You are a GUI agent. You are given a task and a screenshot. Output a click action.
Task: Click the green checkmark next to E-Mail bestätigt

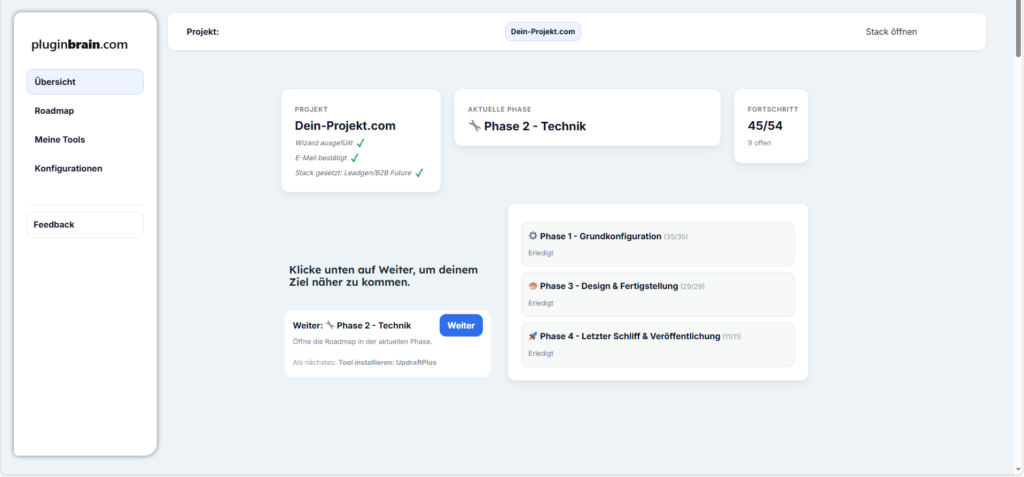pos(355,157)
